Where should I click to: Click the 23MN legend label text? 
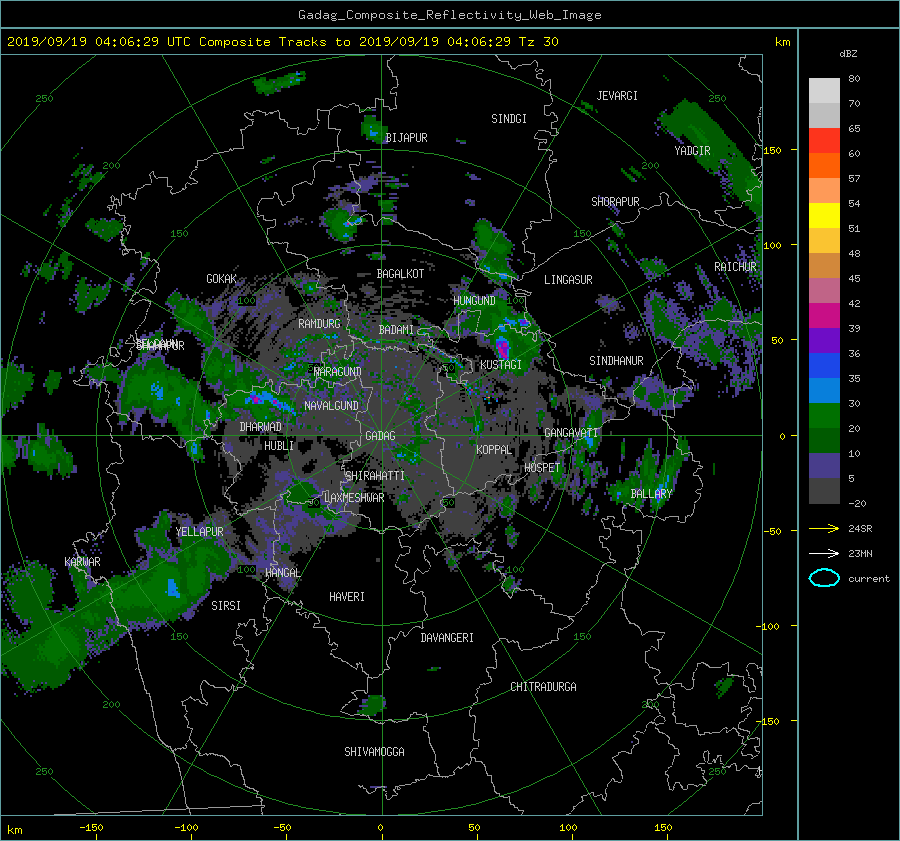(x=860, y=554)
